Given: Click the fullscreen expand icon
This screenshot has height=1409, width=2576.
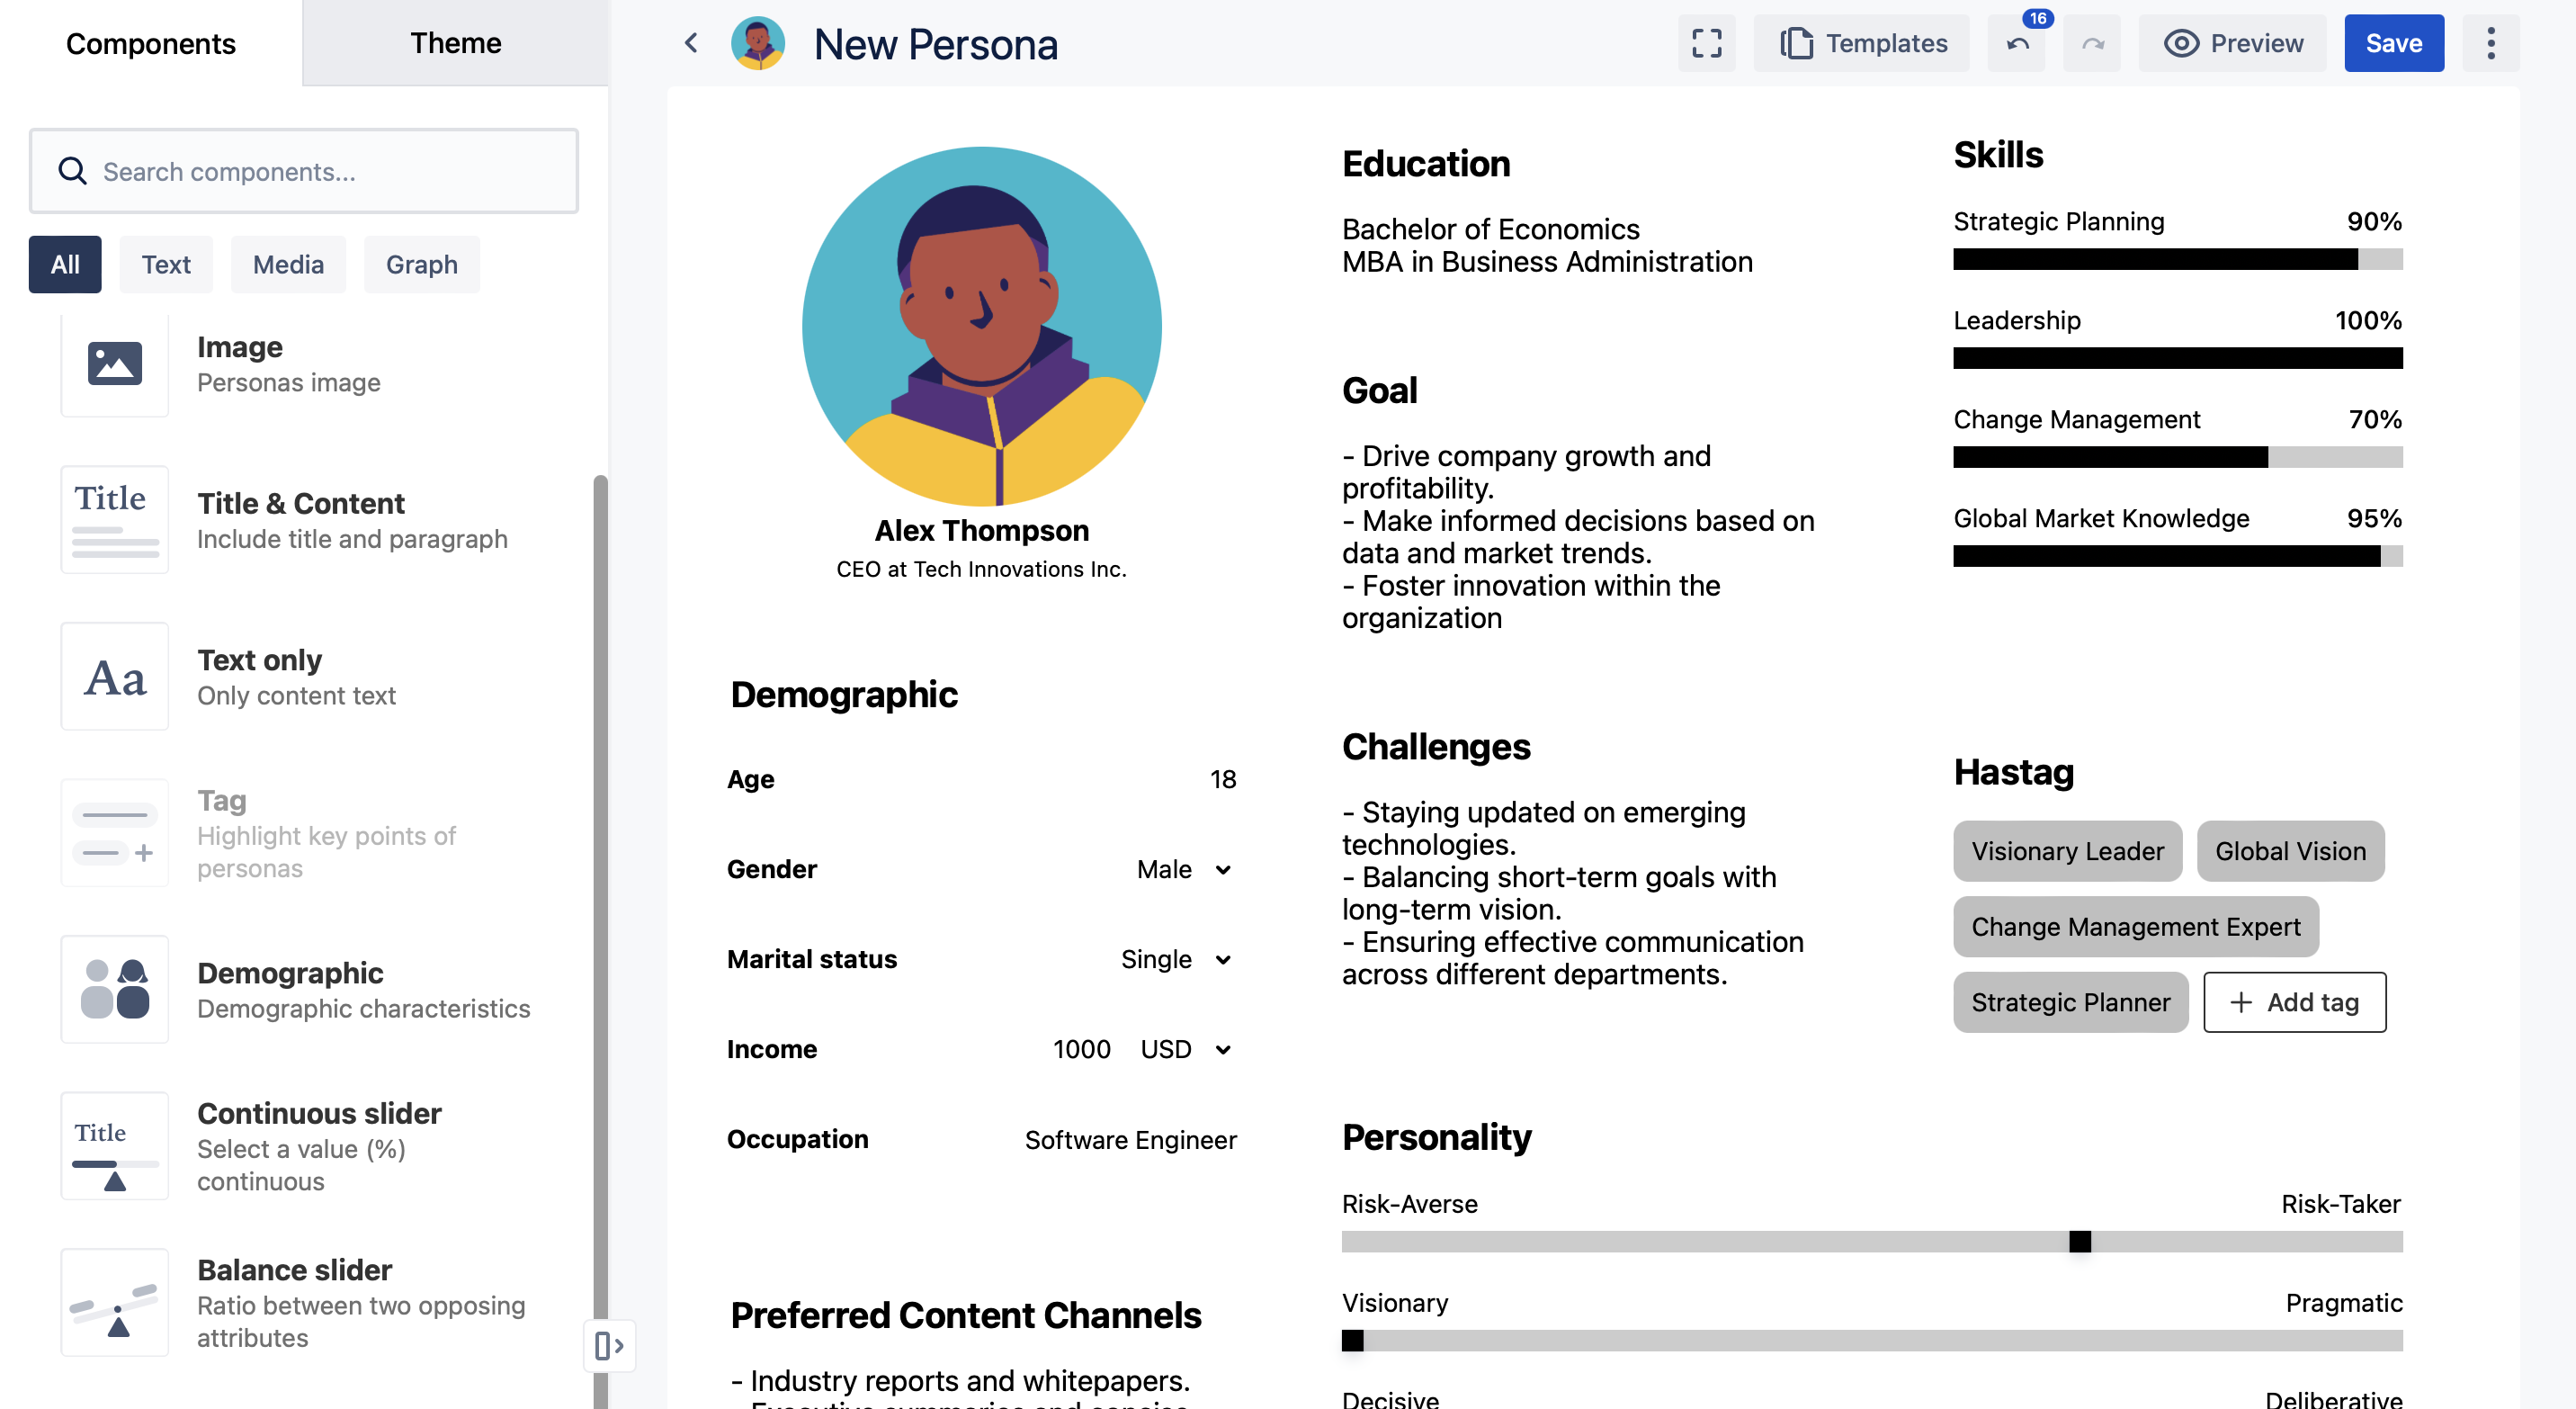Looking at the screenshot, I should tap(1706, 43).
